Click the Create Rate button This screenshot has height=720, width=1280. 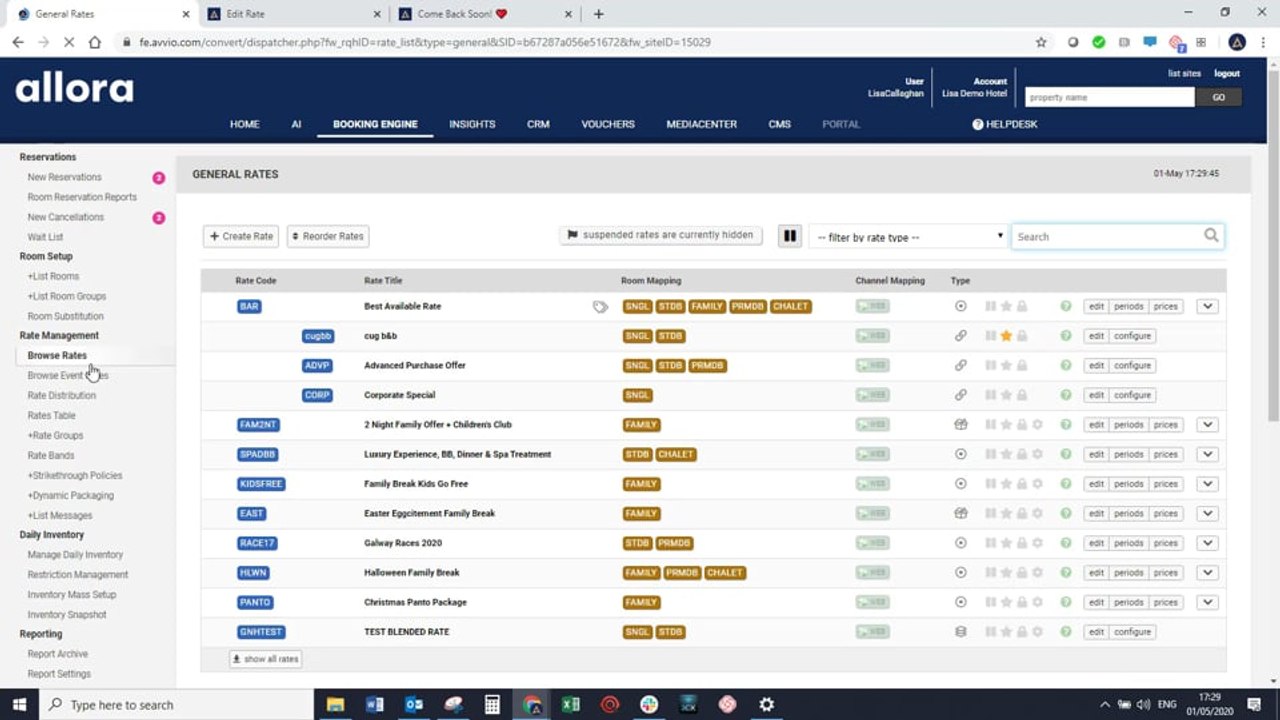click(x=241, y=236)
